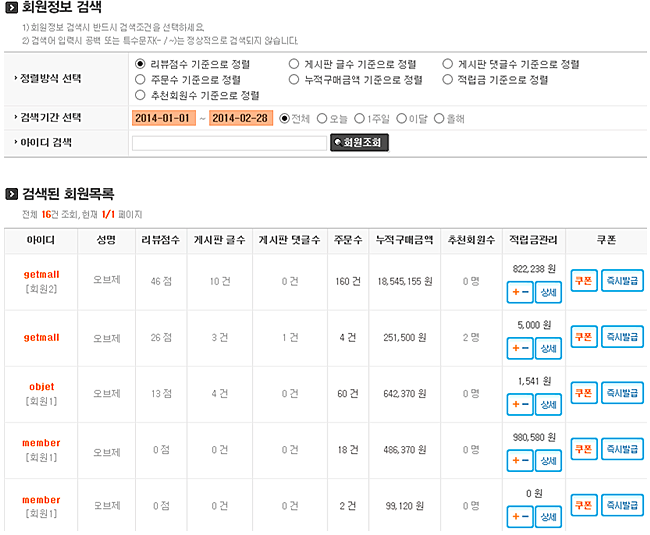The height and width of the screenshot is (535, 650).
Task: Select 적립금 기준으로 정렬 sort option
Action: pos(447,79)
